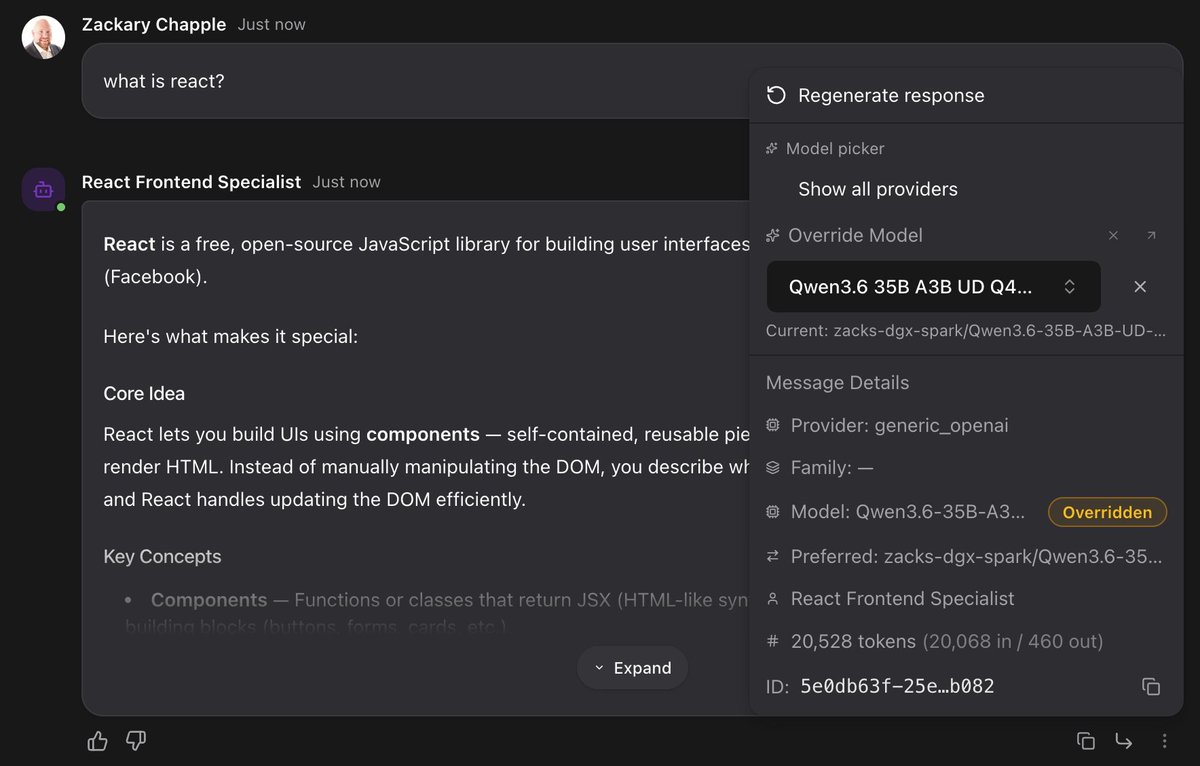Click the Model chip icon

tap(772, 511)
